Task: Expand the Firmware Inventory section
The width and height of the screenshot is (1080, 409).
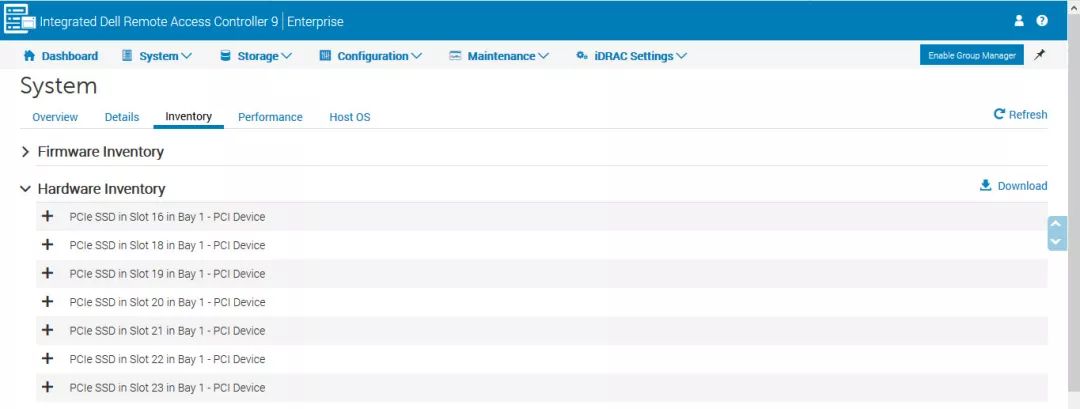Action: pyautogui.click(x=25, y=151)
